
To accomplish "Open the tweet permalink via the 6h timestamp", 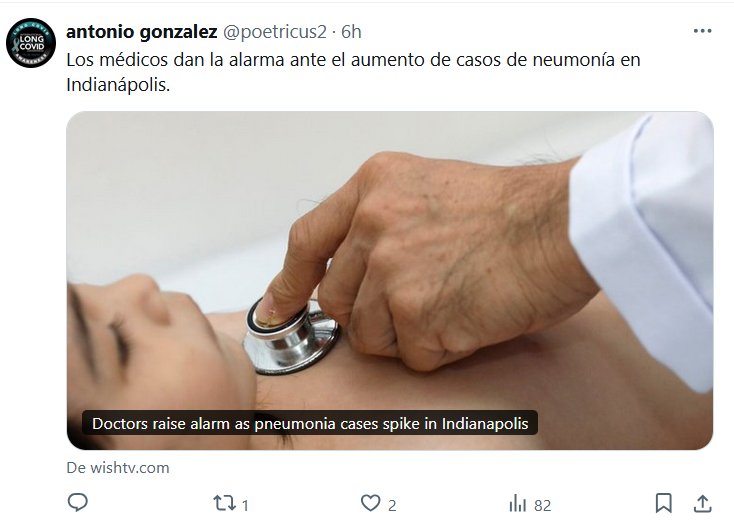I will click(351, 32).
